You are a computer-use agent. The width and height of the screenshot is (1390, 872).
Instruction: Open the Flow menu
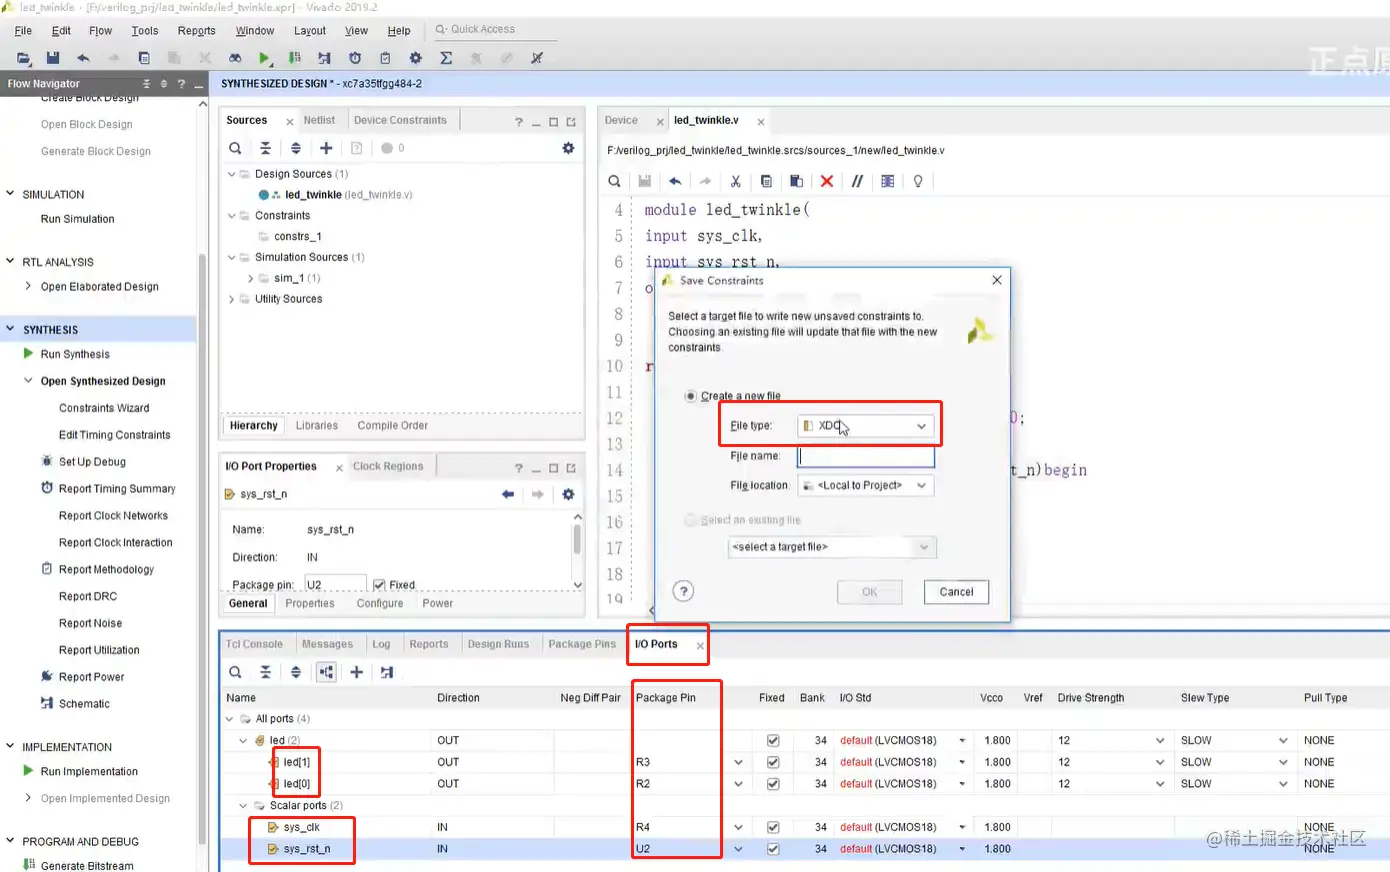(100, 31)
